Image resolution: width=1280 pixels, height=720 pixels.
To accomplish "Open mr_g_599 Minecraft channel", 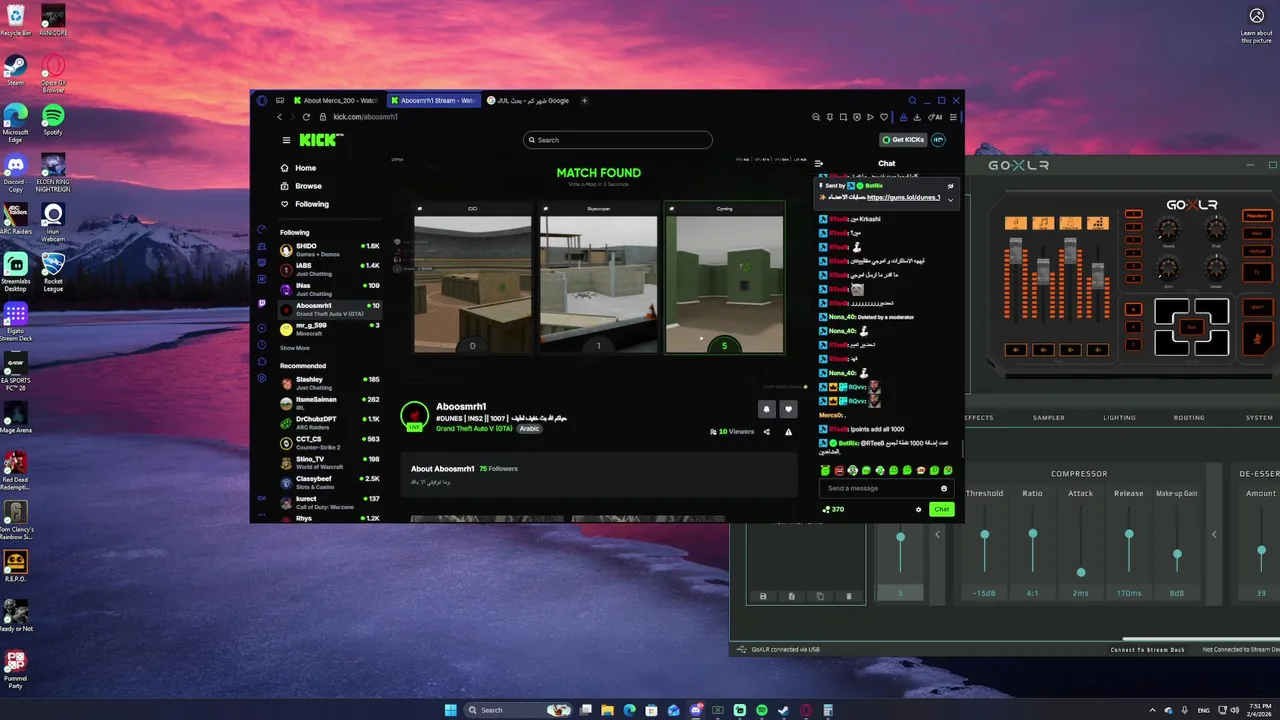I will [x=329, y=329].
